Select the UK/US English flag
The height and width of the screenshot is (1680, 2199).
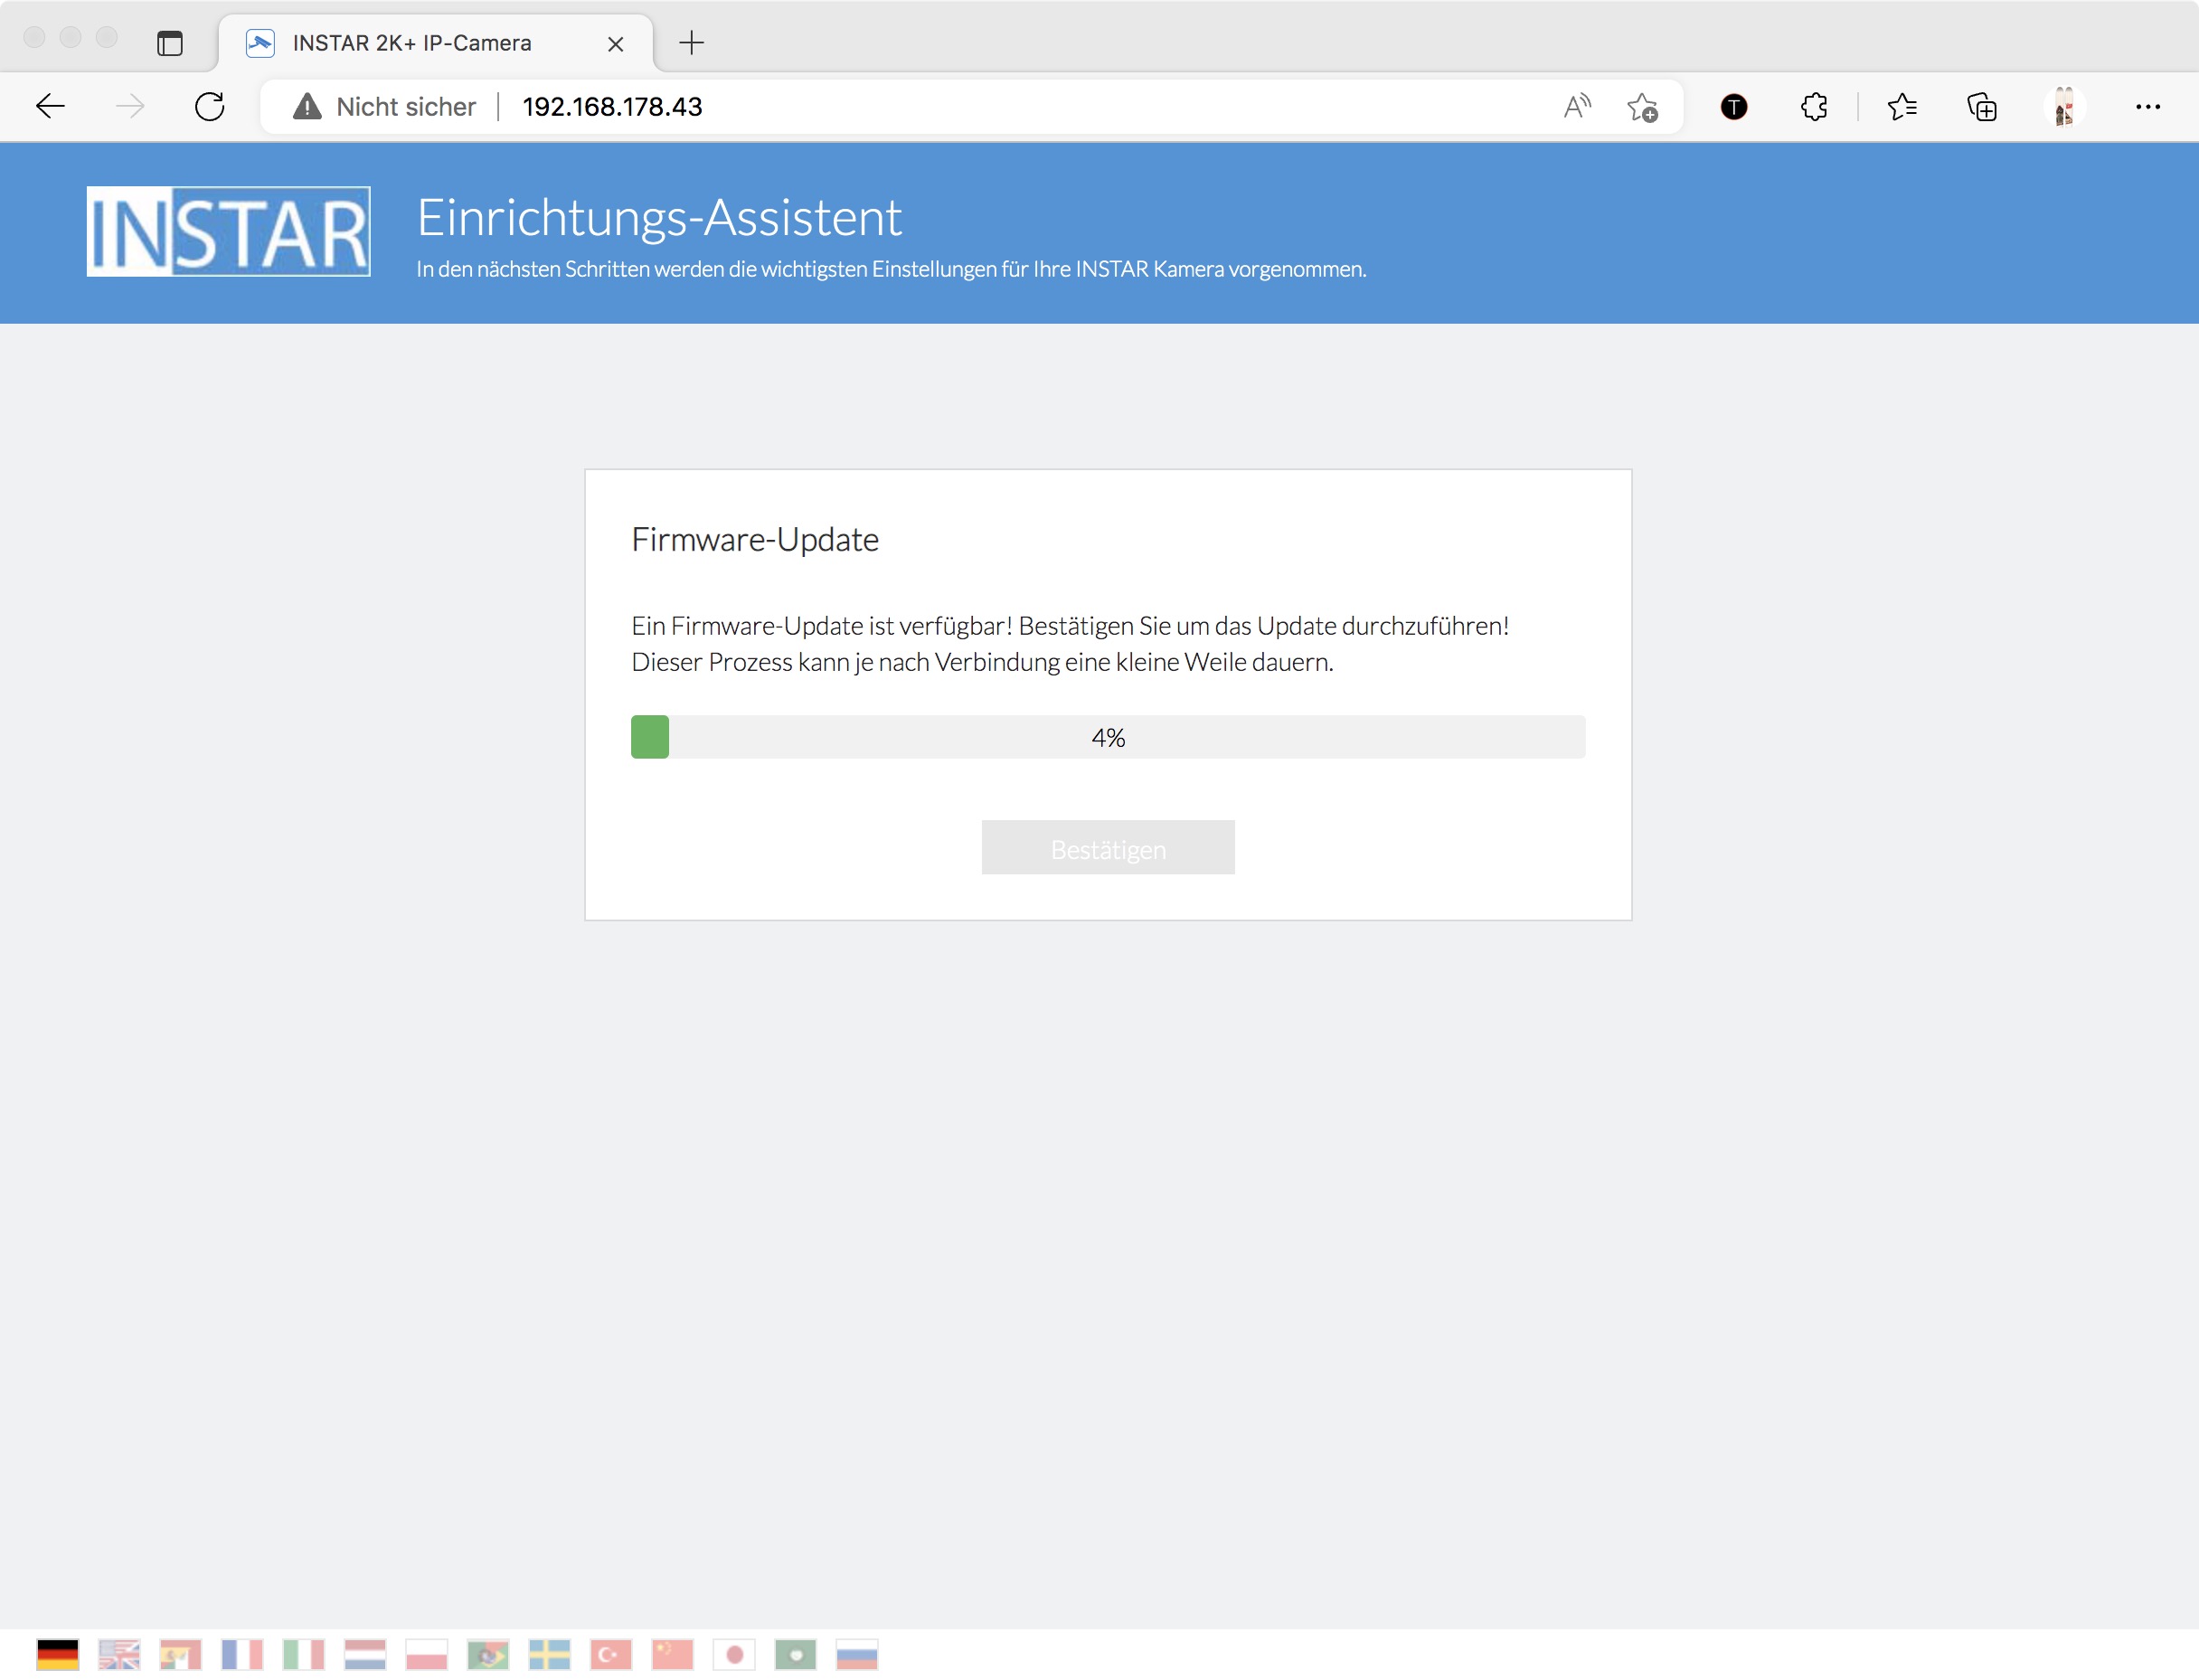(x=119, y=1654)
